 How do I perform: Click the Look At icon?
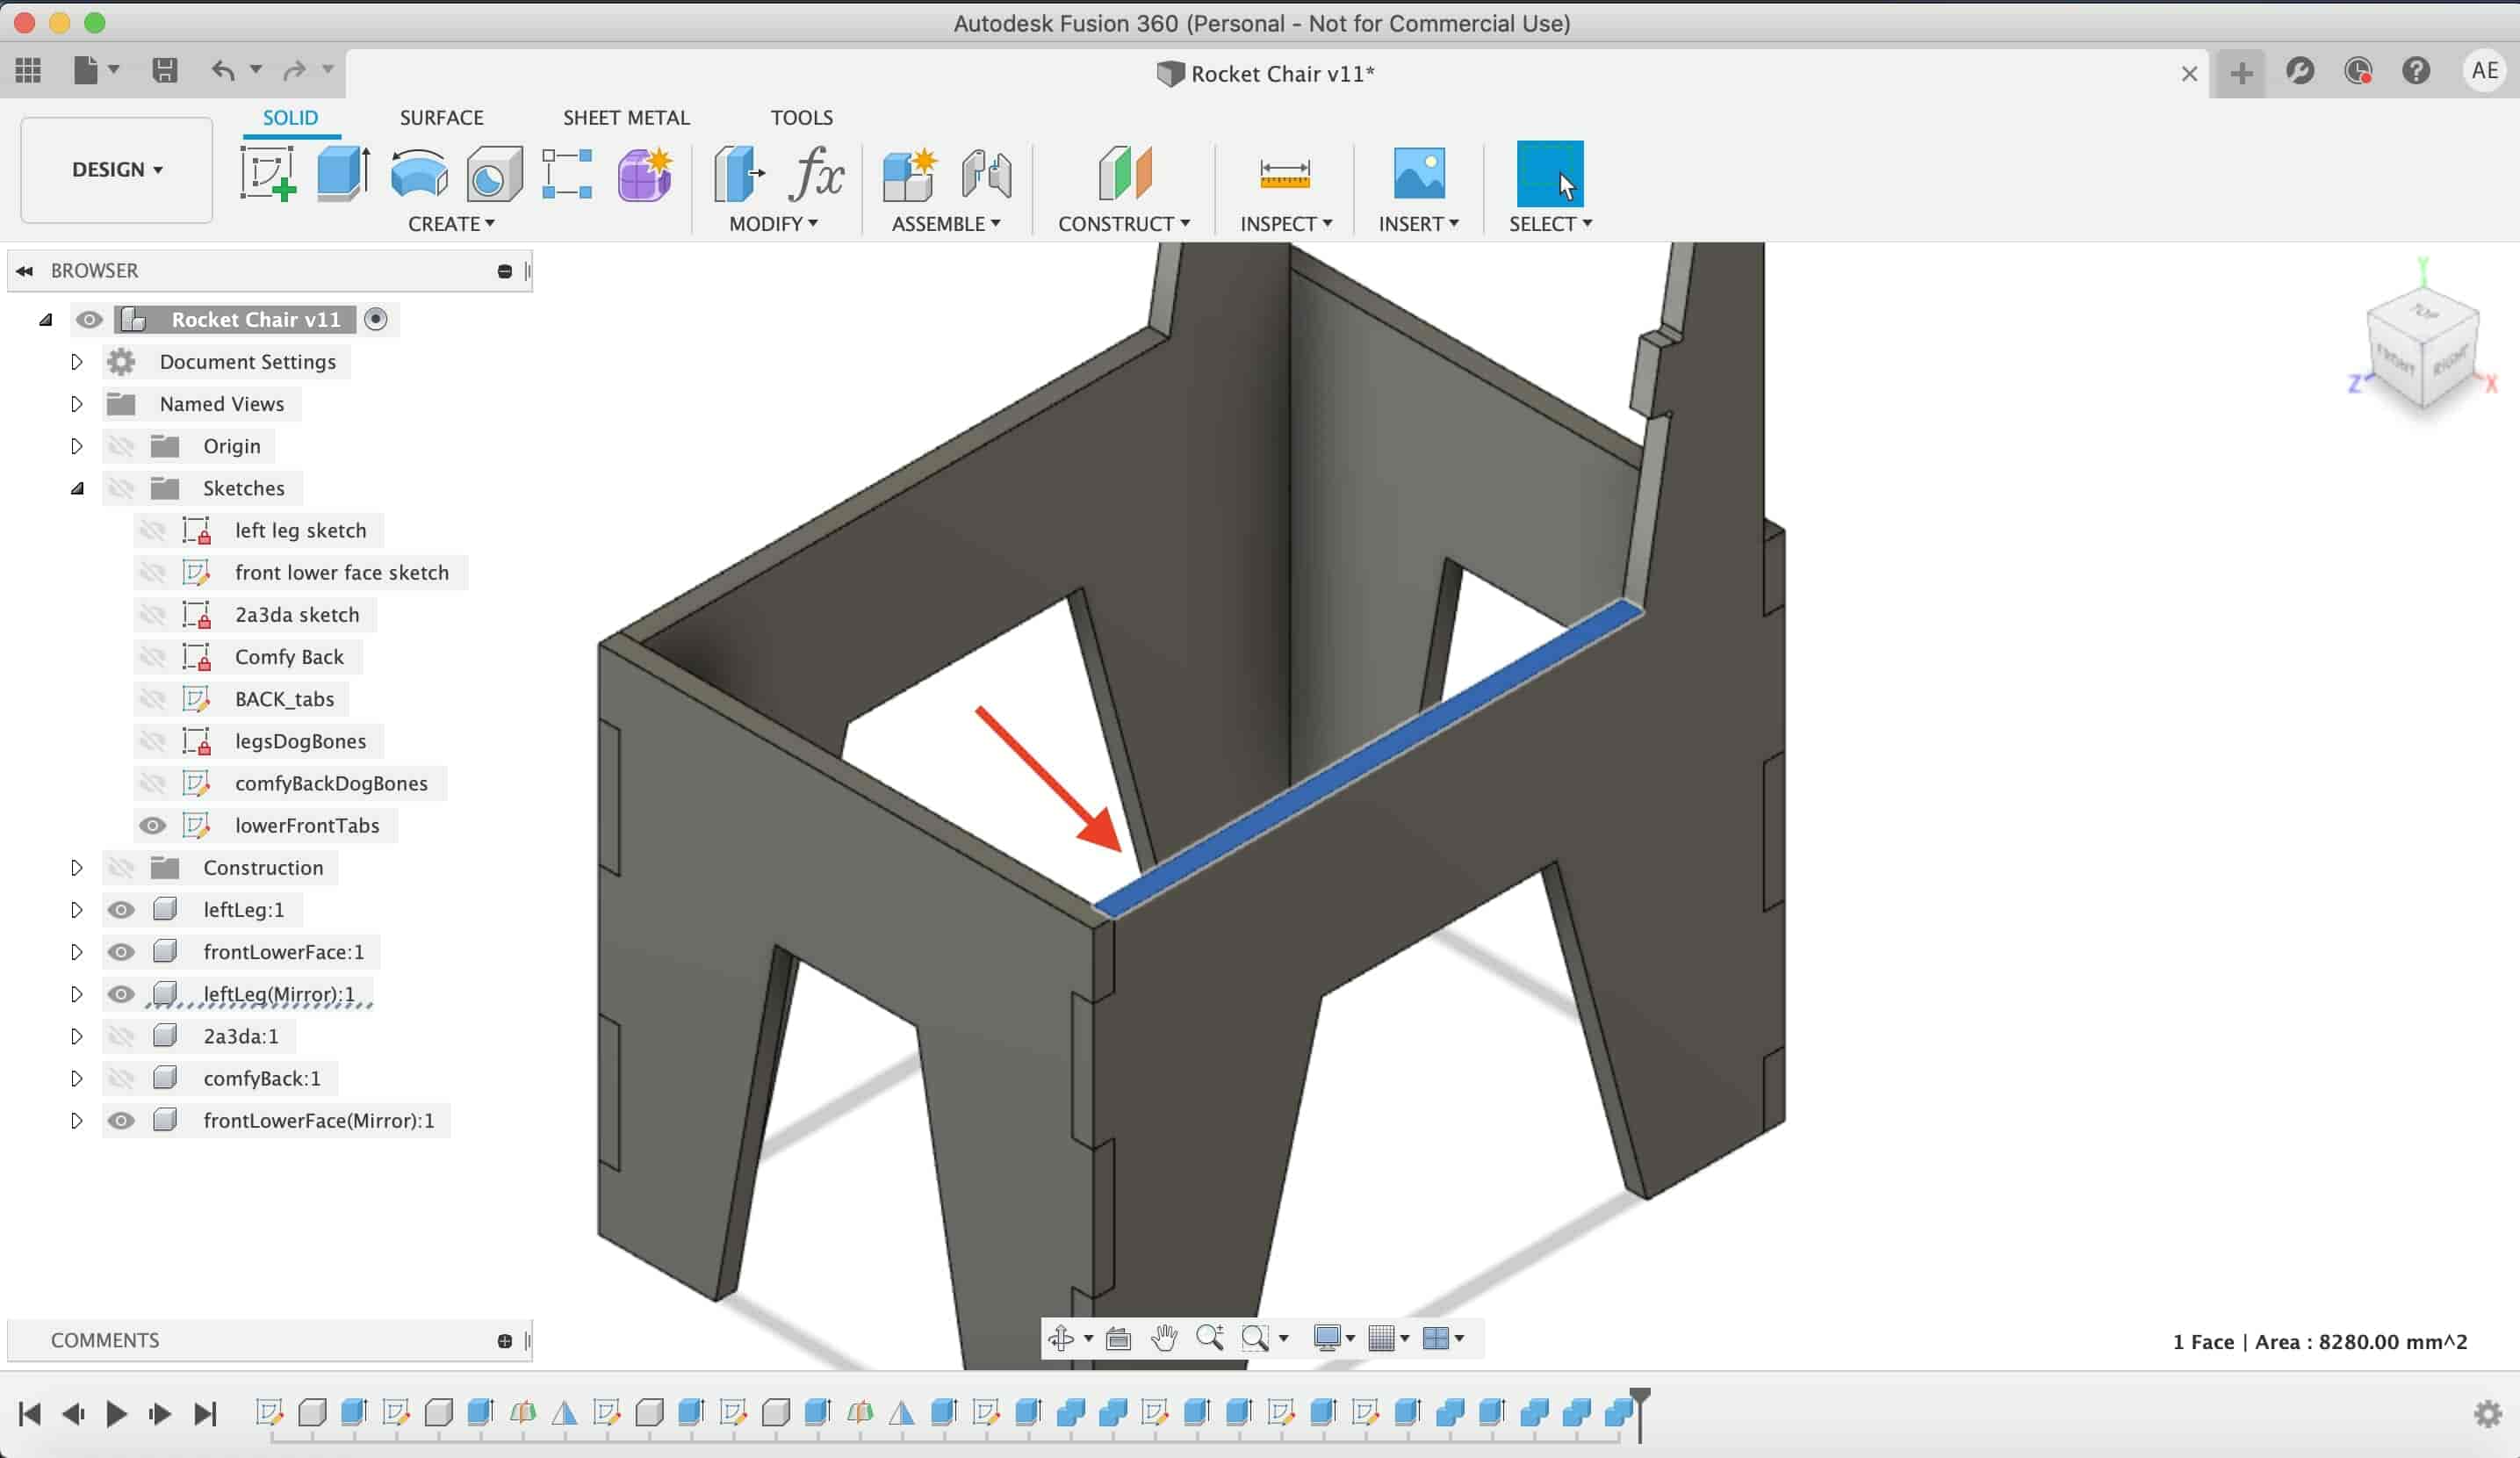pos(1118,1338)
